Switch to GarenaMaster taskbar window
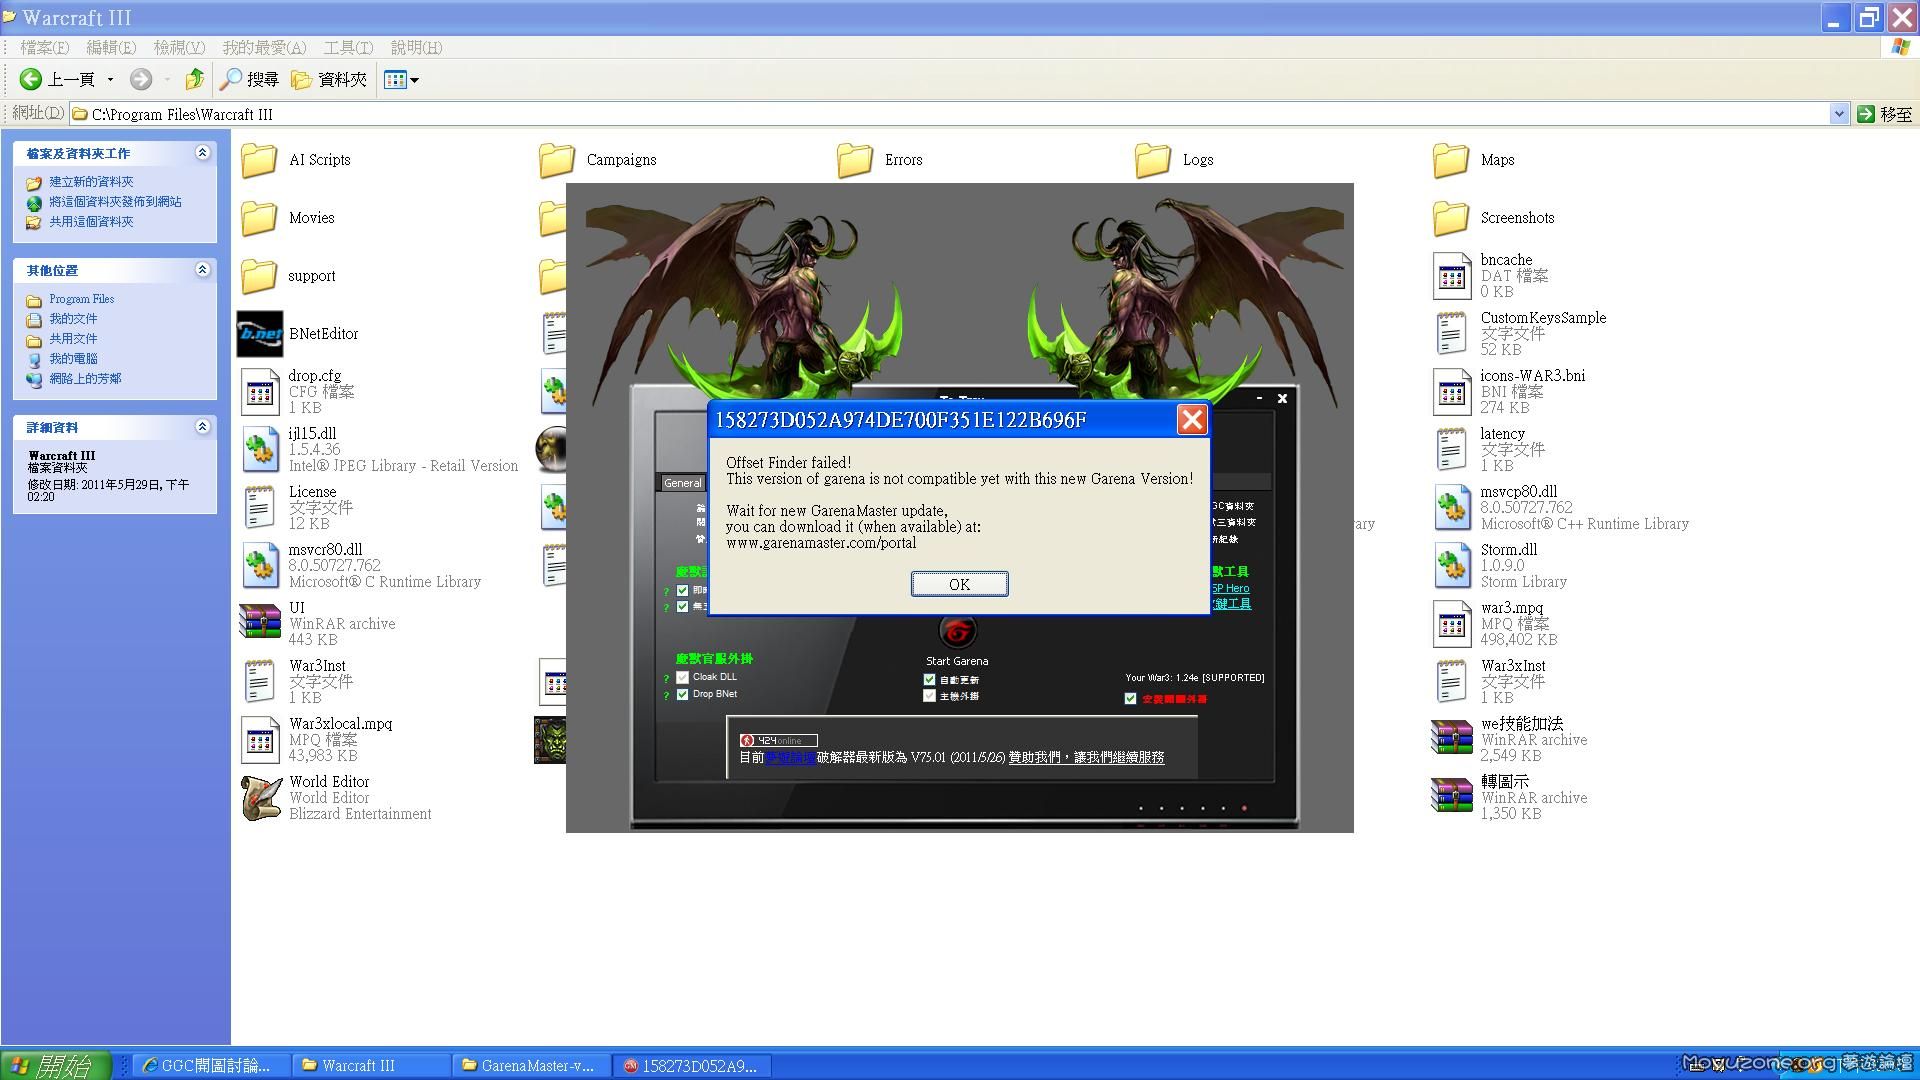Screen dimensions: 1920x1080 point(530,1066)
